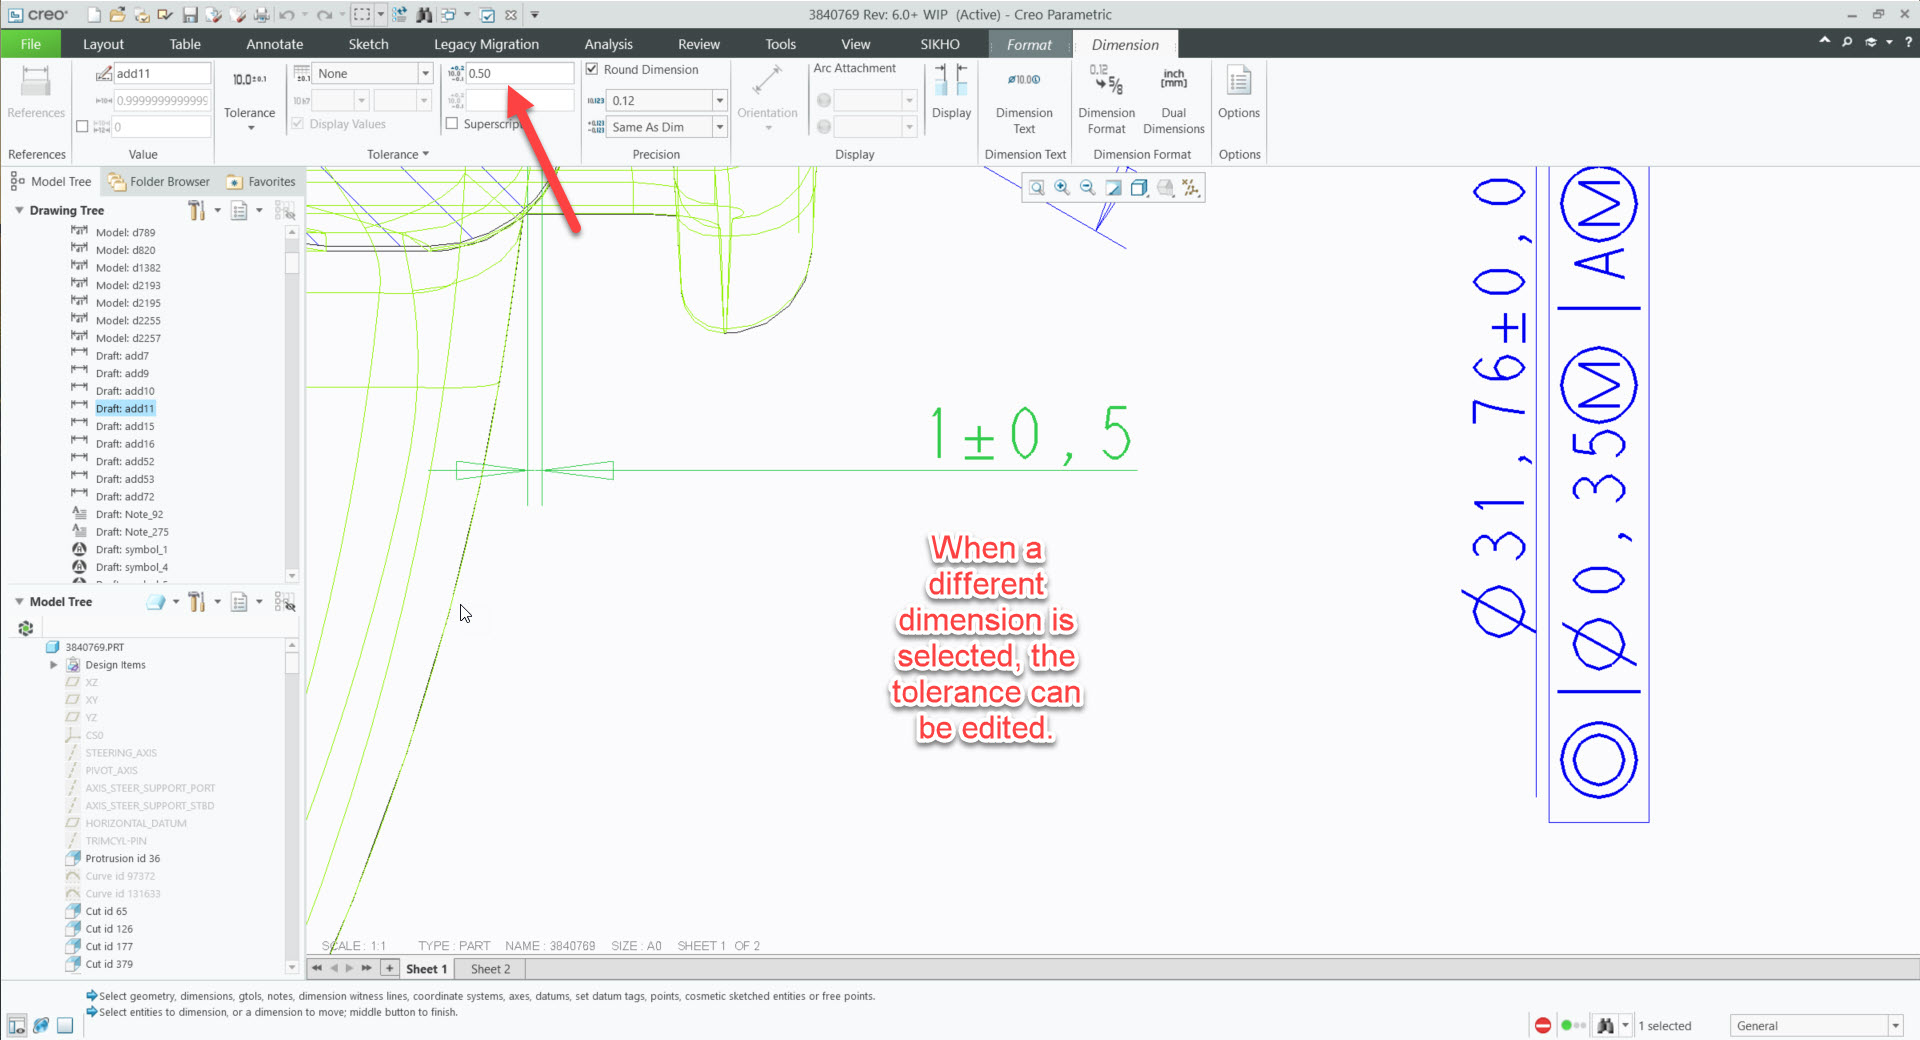The width and height of the screenshot is (1920, 1040).
Task: Open the References panel in the ribbon
Action: (35, 95)
